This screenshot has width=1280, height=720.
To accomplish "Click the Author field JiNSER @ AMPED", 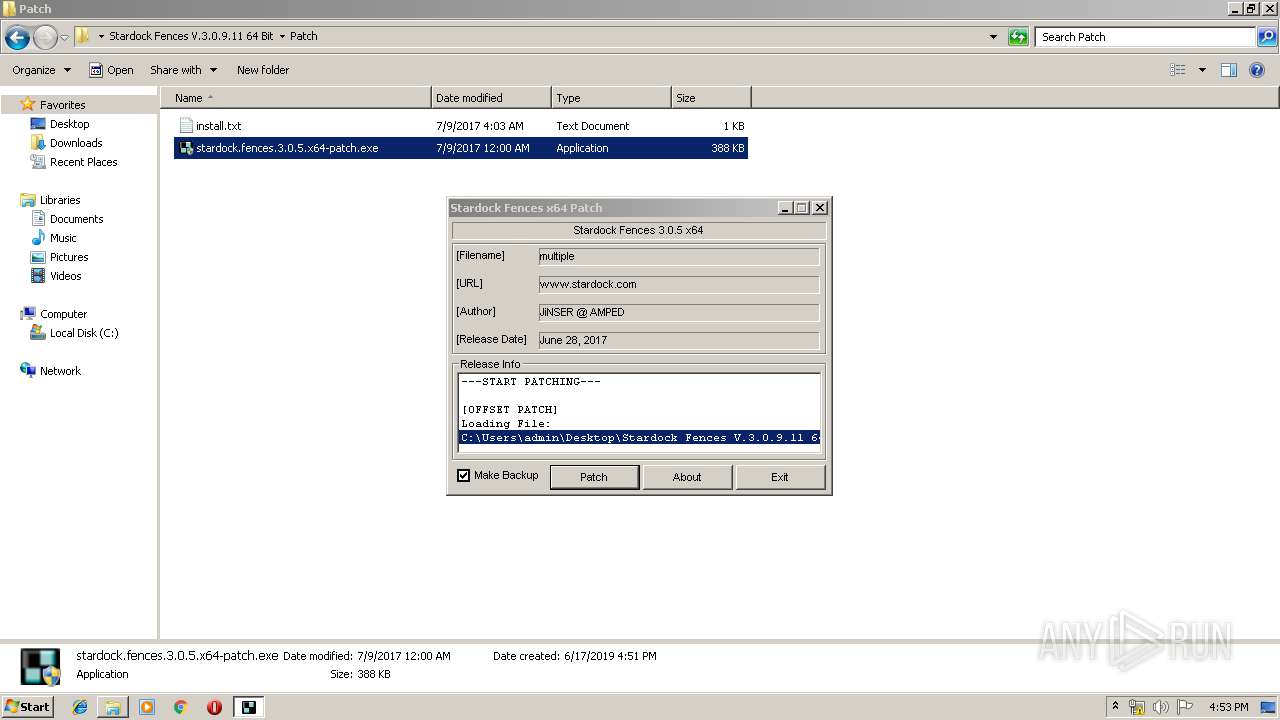I will click(678, 312).
